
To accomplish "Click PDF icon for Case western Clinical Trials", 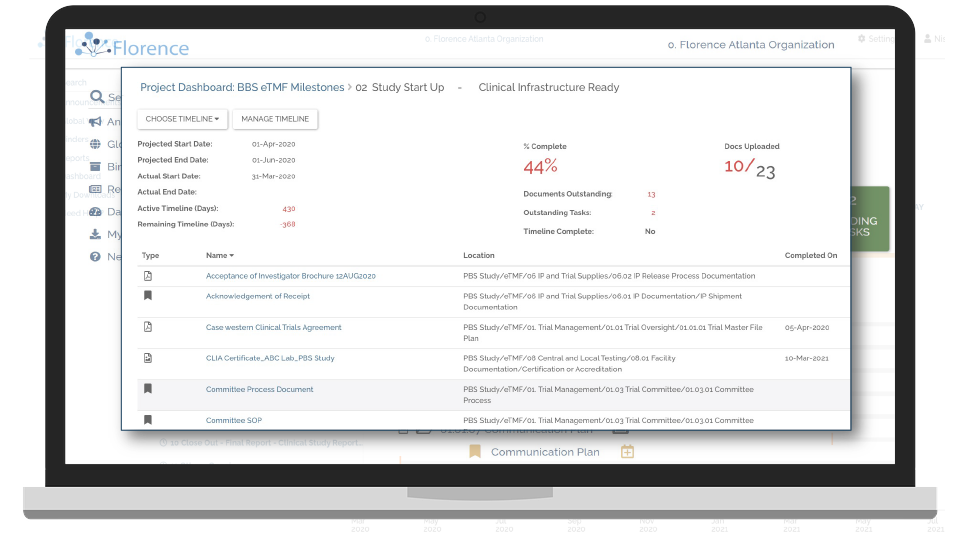I will (x=148, y=327).
